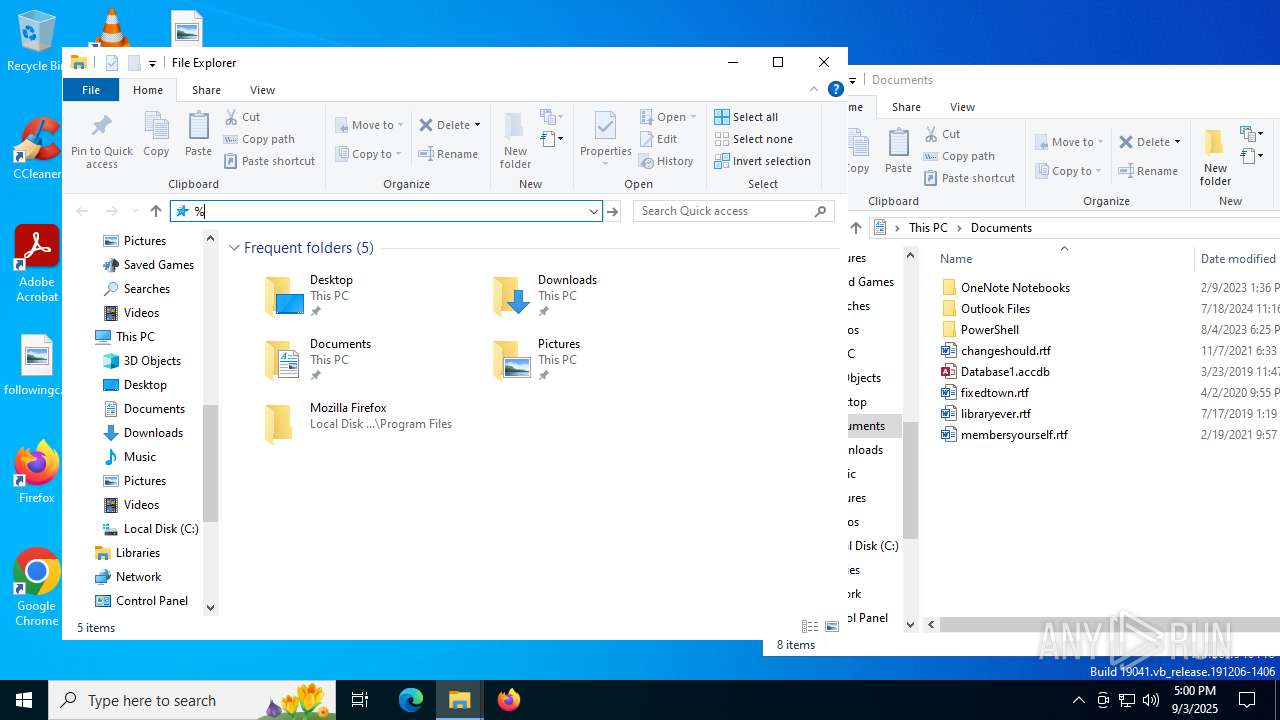Switch to Details view icon in status bar

(x=810, y=627)
